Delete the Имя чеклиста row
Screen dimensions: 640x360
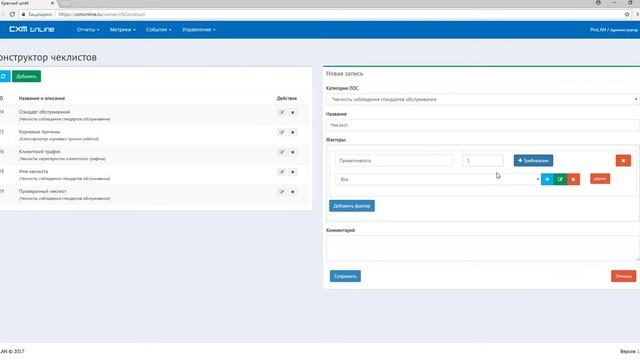coord(293,172)
